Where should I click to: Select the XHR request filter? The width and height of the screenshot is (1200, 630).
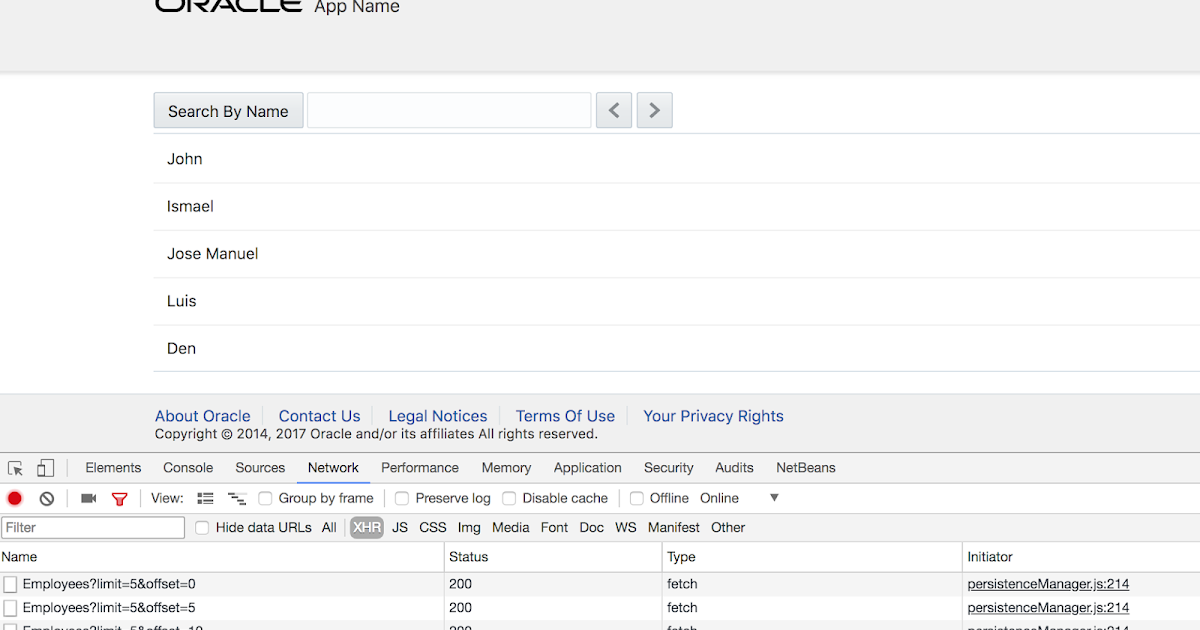pos(366,527)
